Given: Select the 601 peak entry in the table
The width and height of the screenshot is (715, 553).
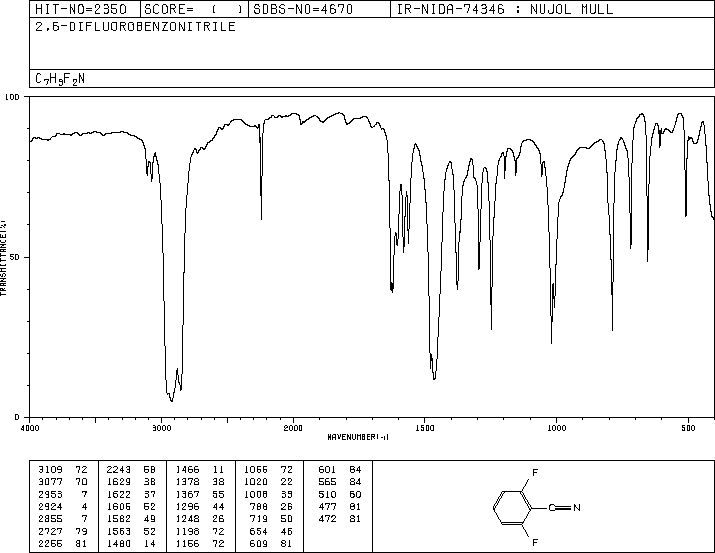Looking at the screenshot, I should [x=340, y=470].
